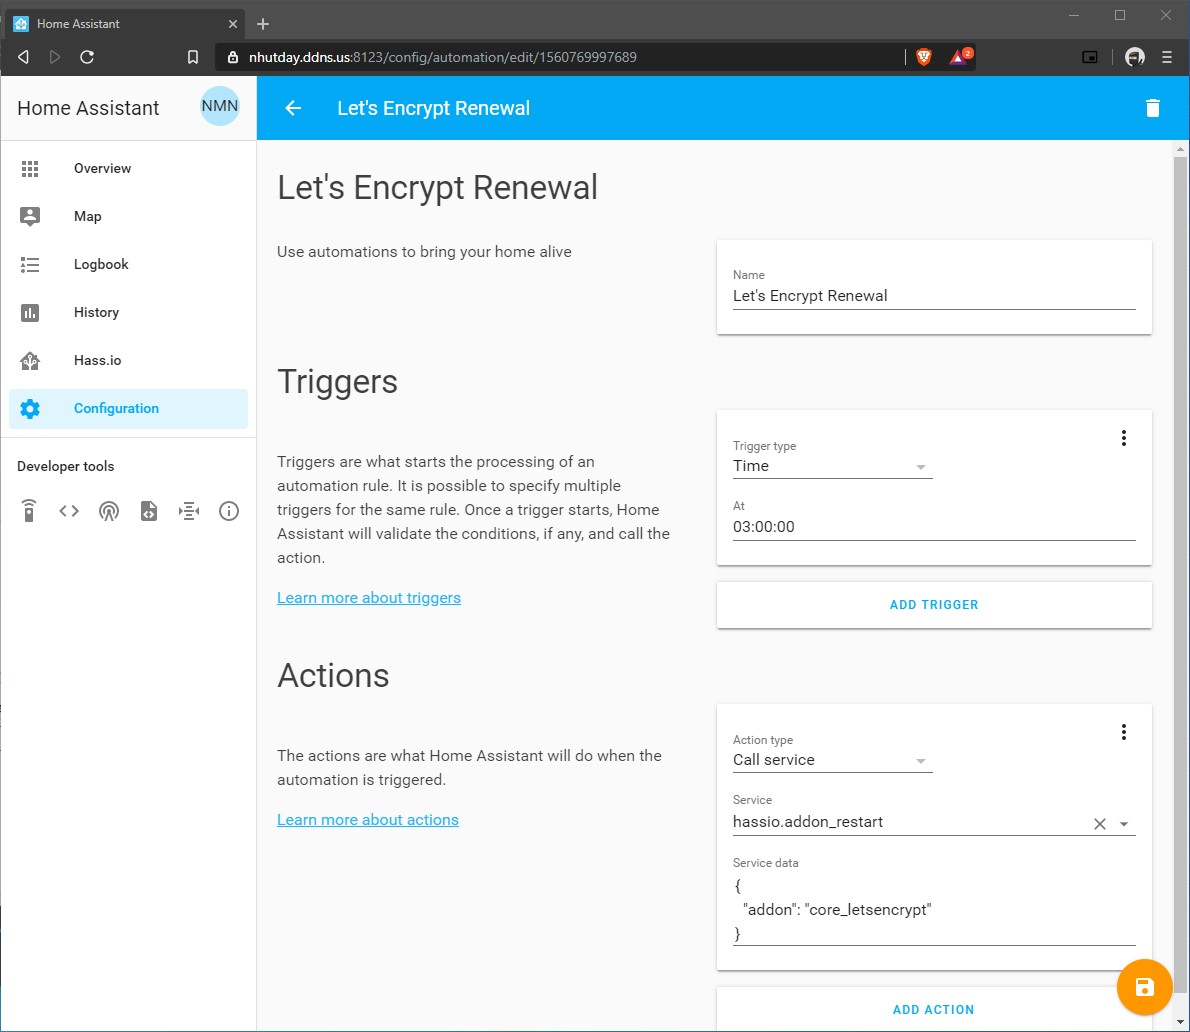Screen dimensions: 1190x1032
Task: Click the Logbook list icon
Action: 30,264
